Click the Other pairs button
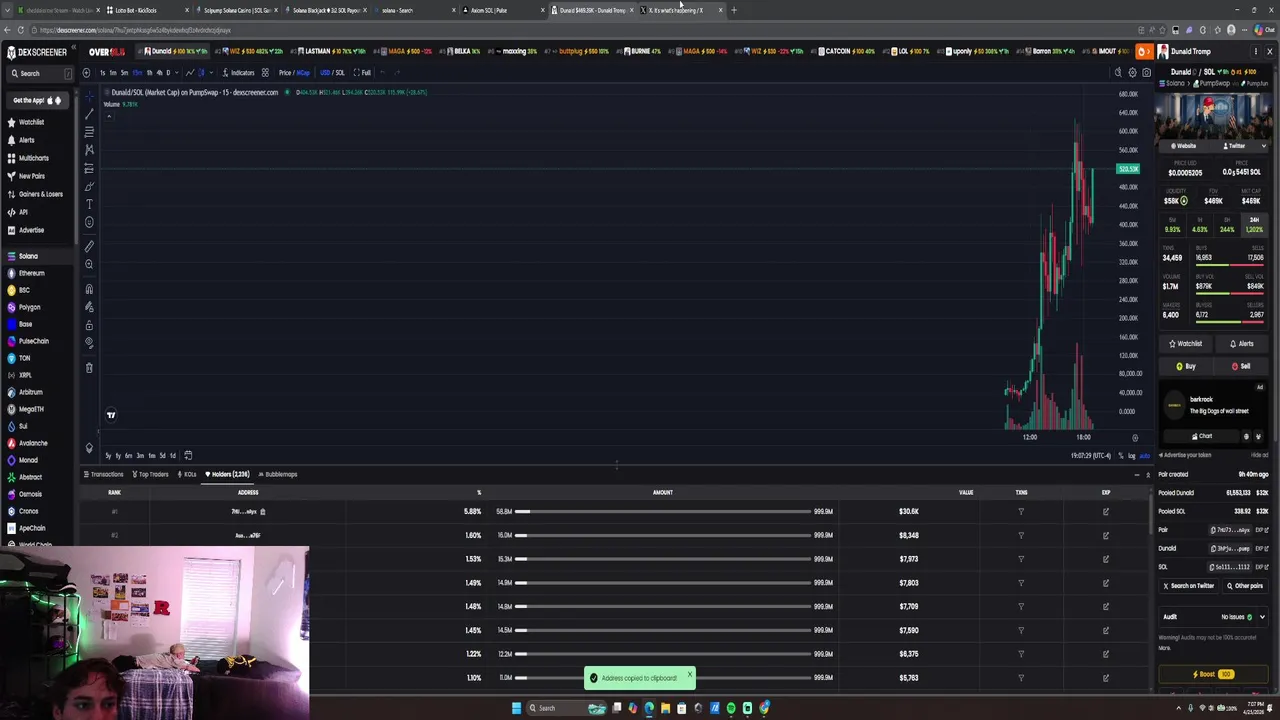 pos(1244,586)
